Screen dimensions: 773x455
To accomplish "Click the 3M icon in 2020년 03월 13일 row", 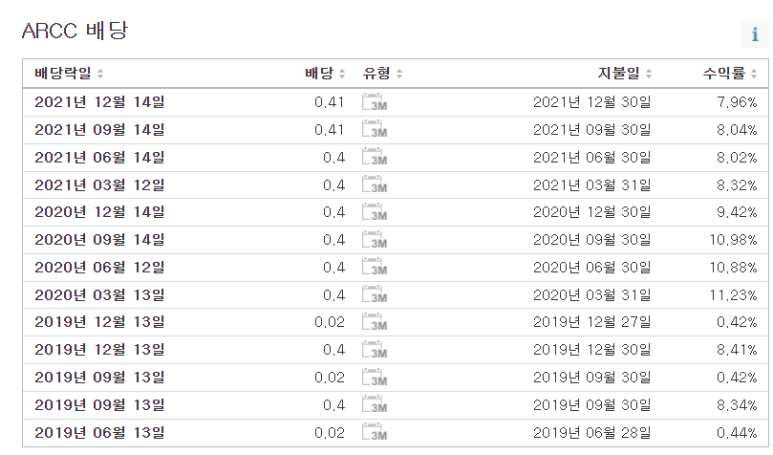I will 374,295.
